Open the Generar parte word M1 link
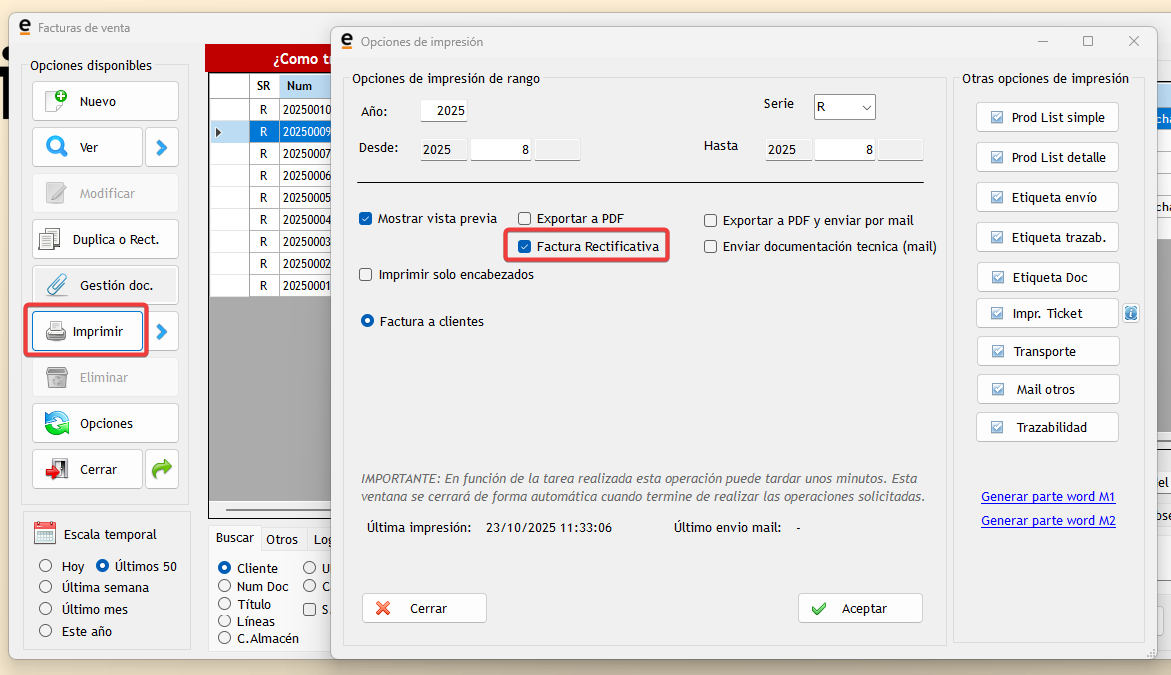The width and height of the screenshot is (1171, 675). tap(1048, 497)
